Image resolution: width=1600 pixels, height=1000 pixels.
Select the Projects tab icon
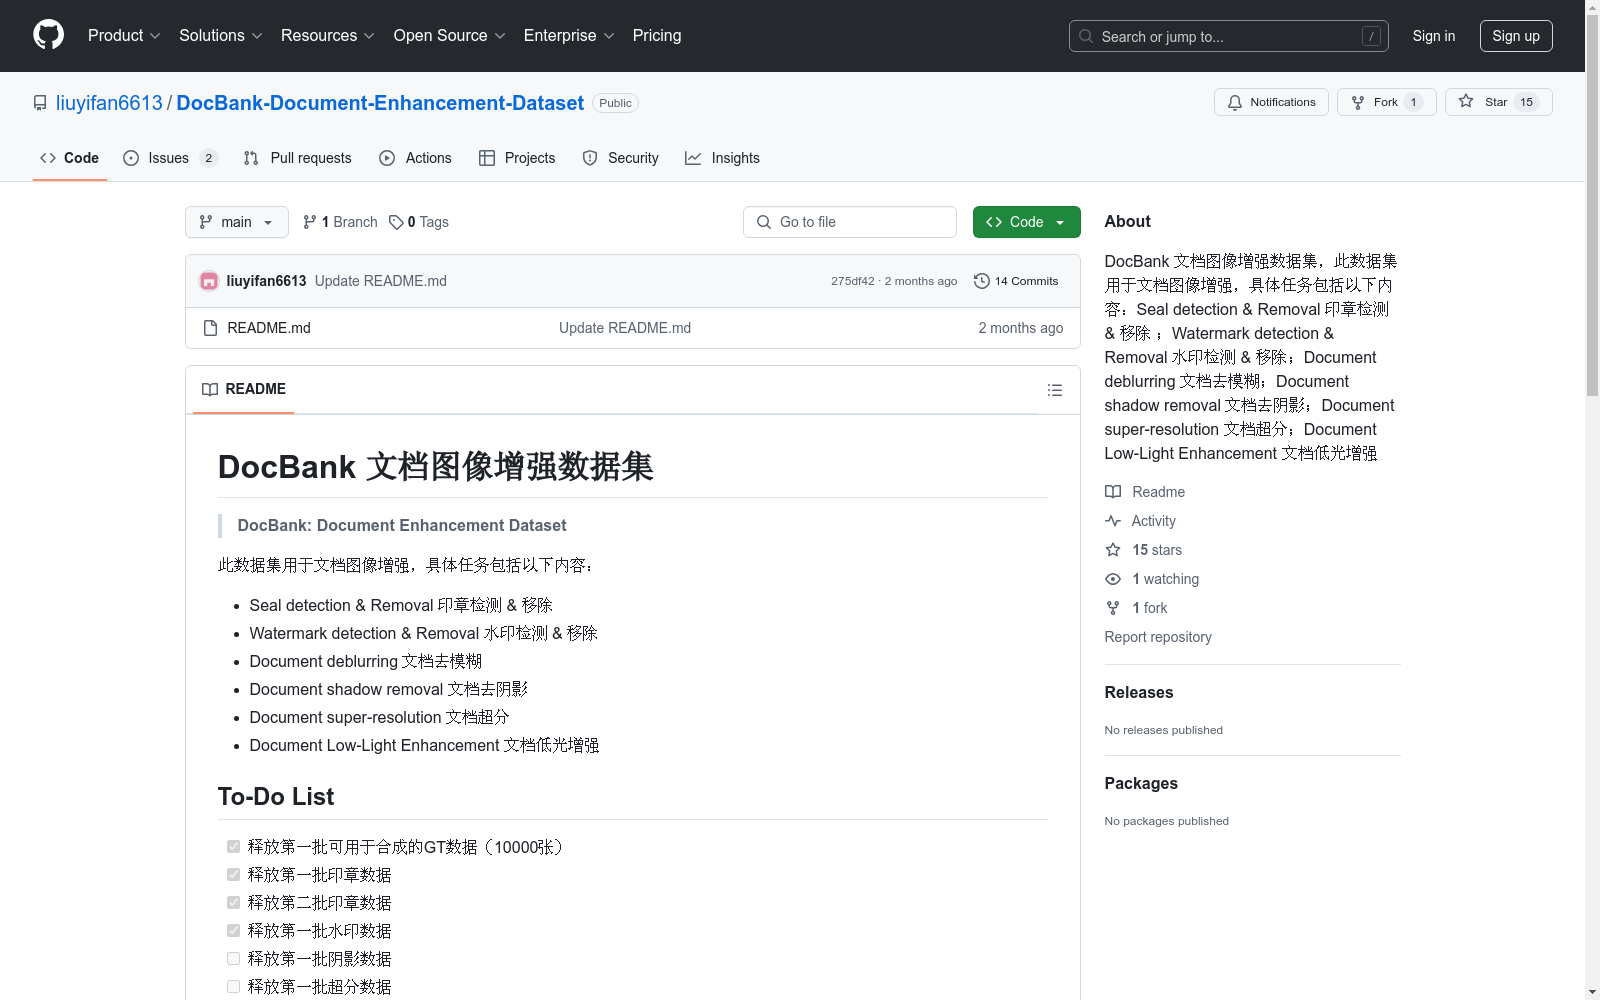coord(488,158)
